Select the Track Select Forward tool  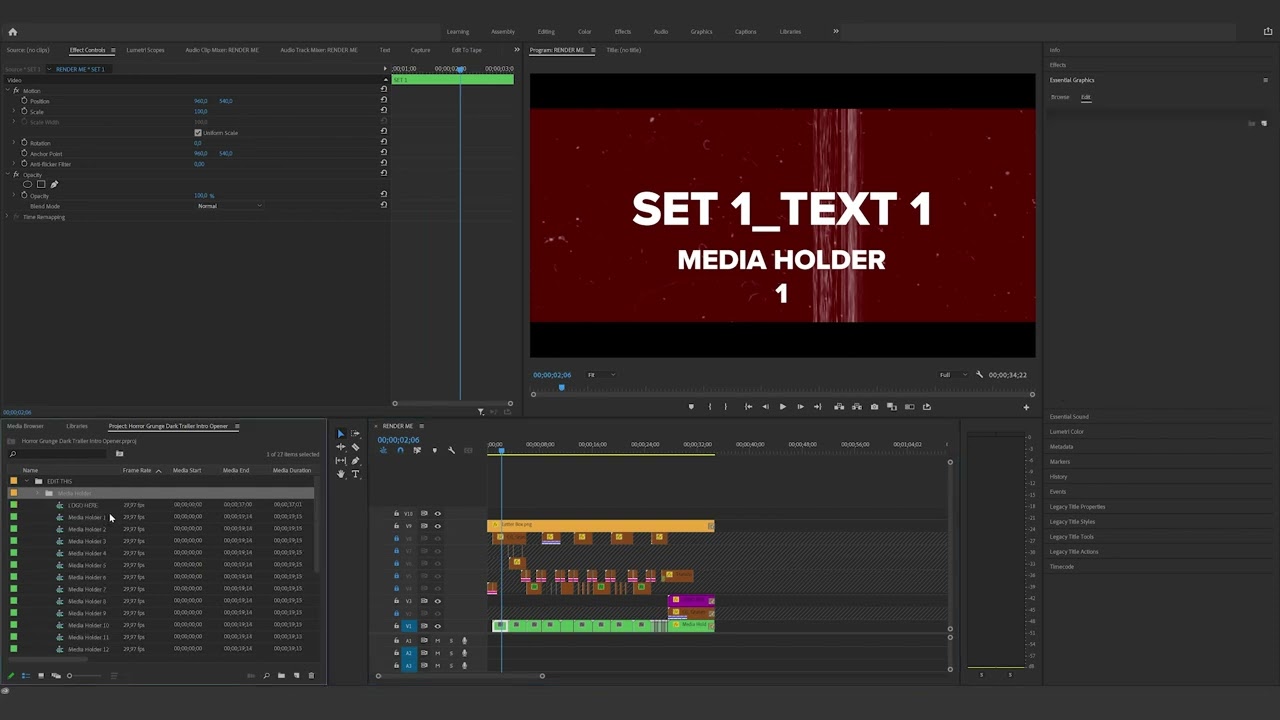point(355,434)
